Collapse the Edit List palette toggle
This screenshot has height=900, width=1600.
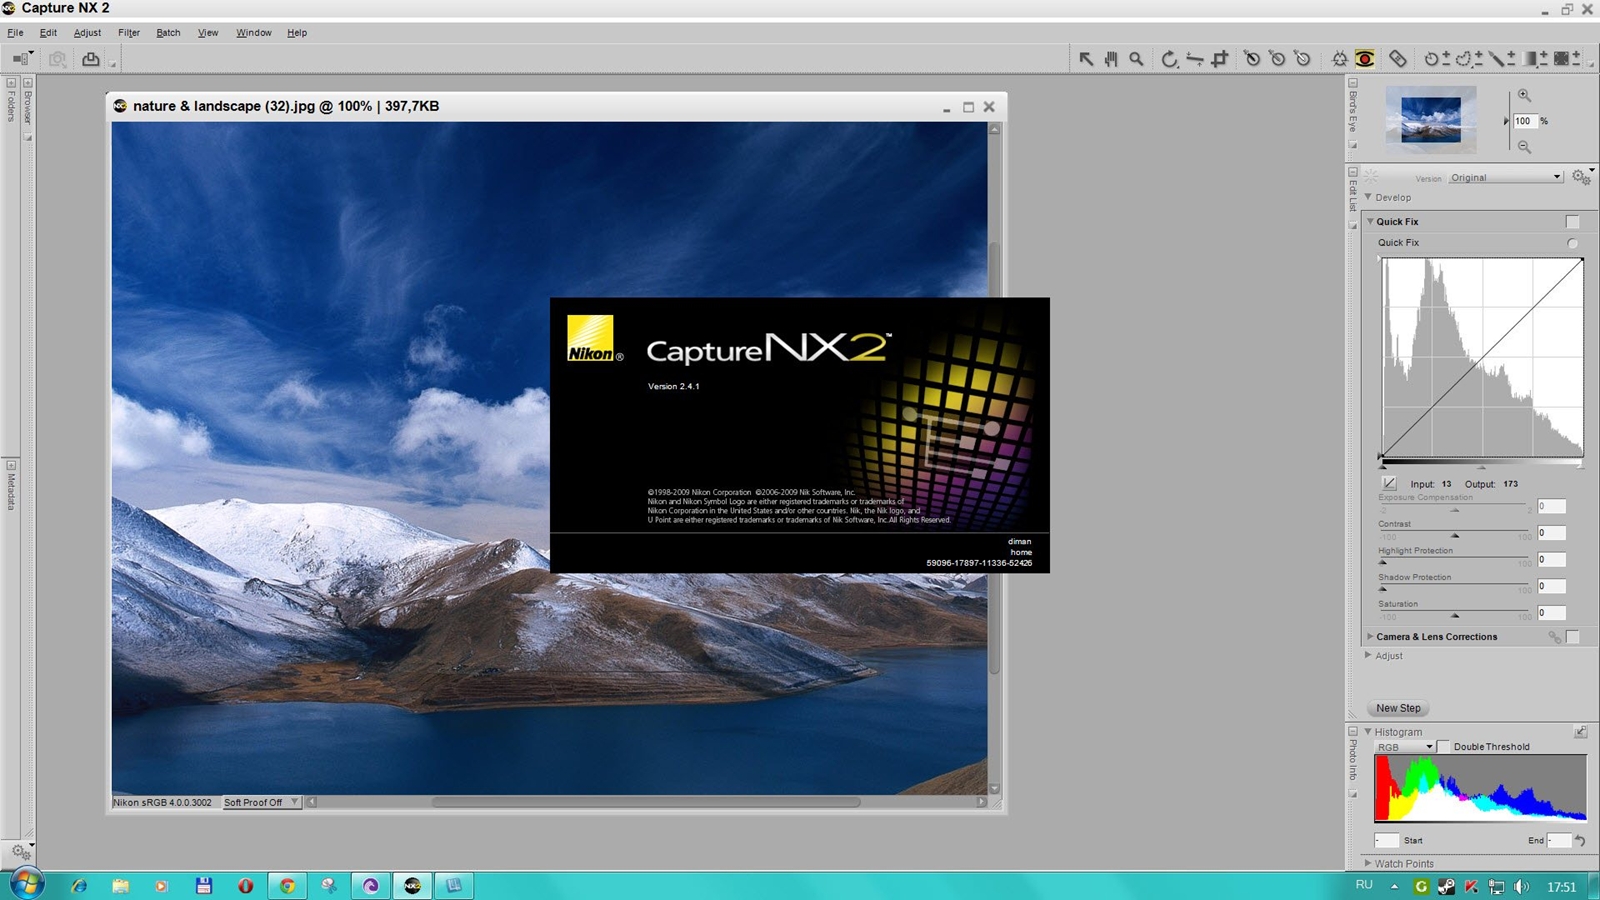point(1353,172)
